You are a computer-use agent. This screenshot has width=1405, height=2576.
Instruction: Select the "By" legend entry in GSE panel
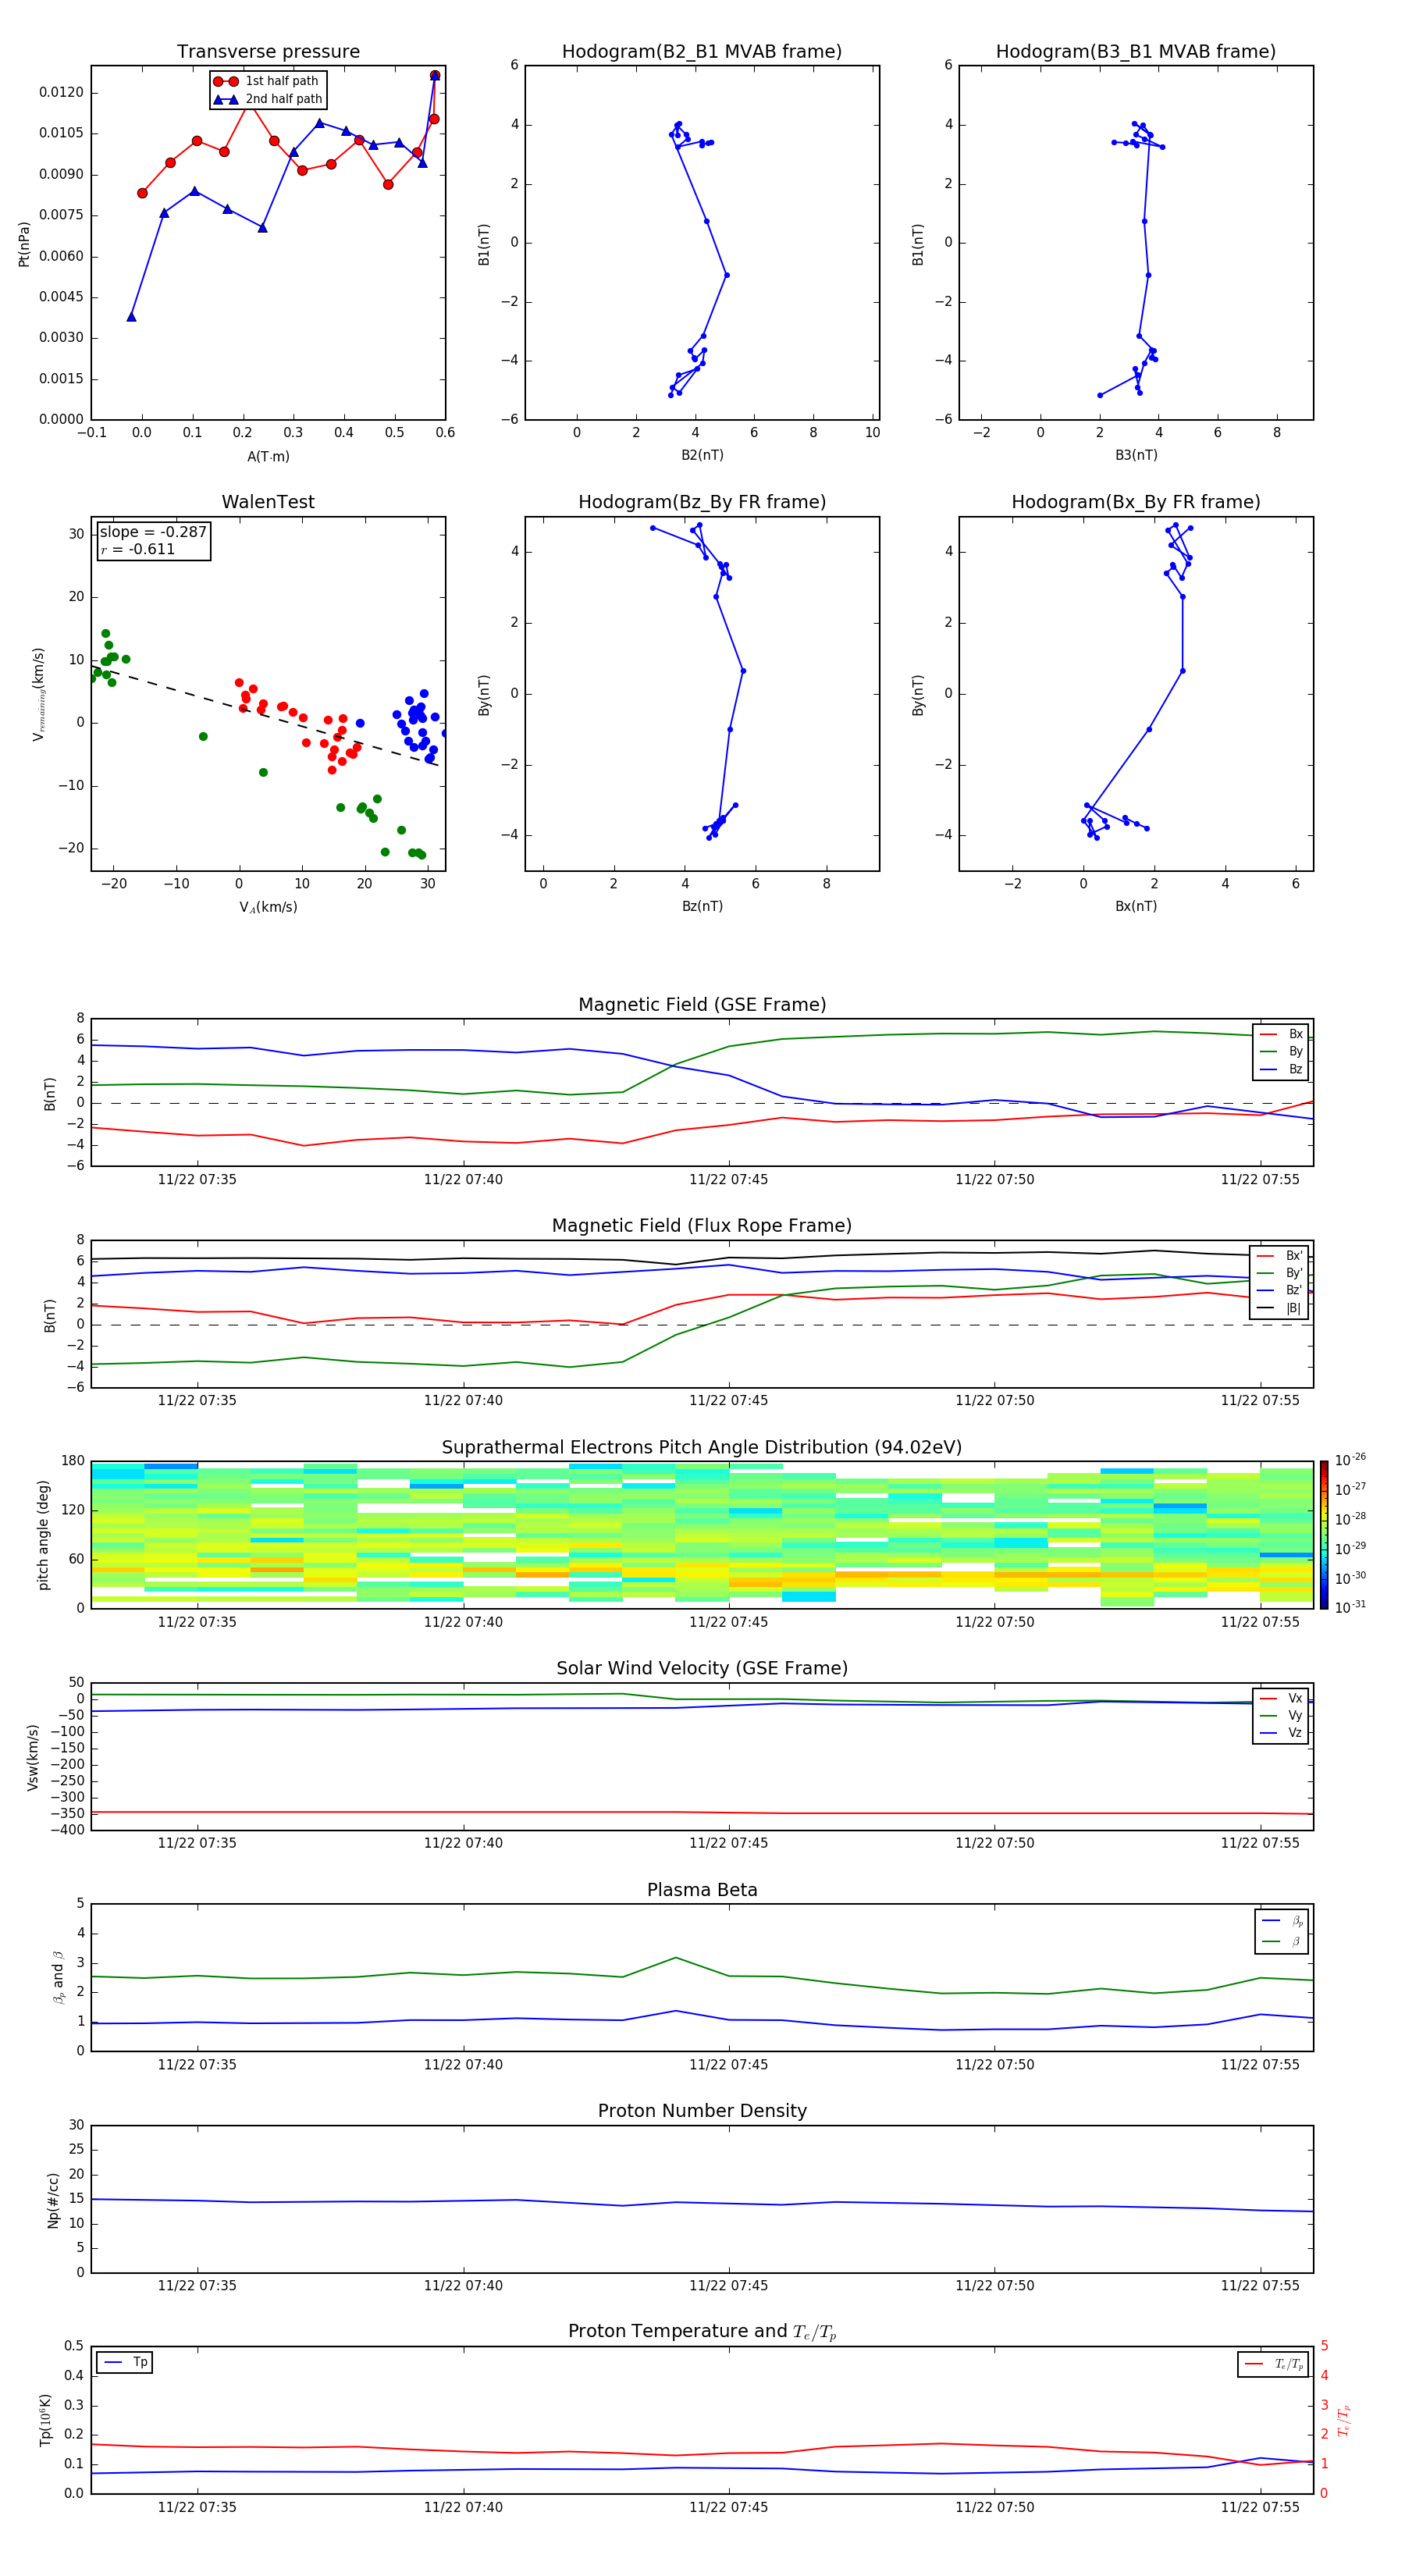[x=1281, y=1051]
